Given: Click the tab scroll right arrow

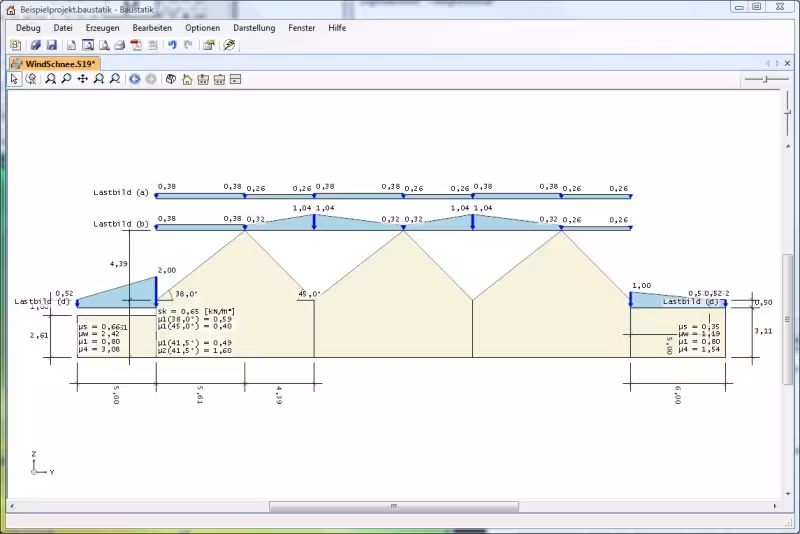Looking at the screenshot, I should pos(777,63).
